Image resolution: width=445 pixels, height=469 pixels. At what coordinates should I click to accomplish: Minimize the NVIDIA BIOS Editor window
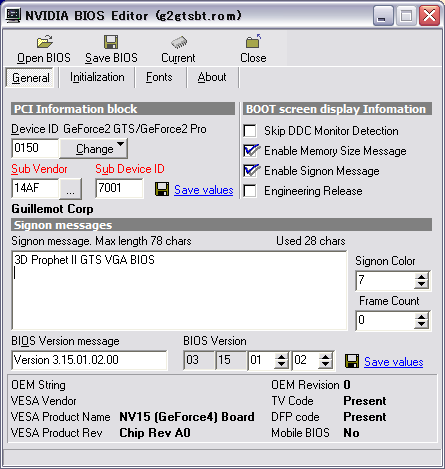tap(382, 16)
